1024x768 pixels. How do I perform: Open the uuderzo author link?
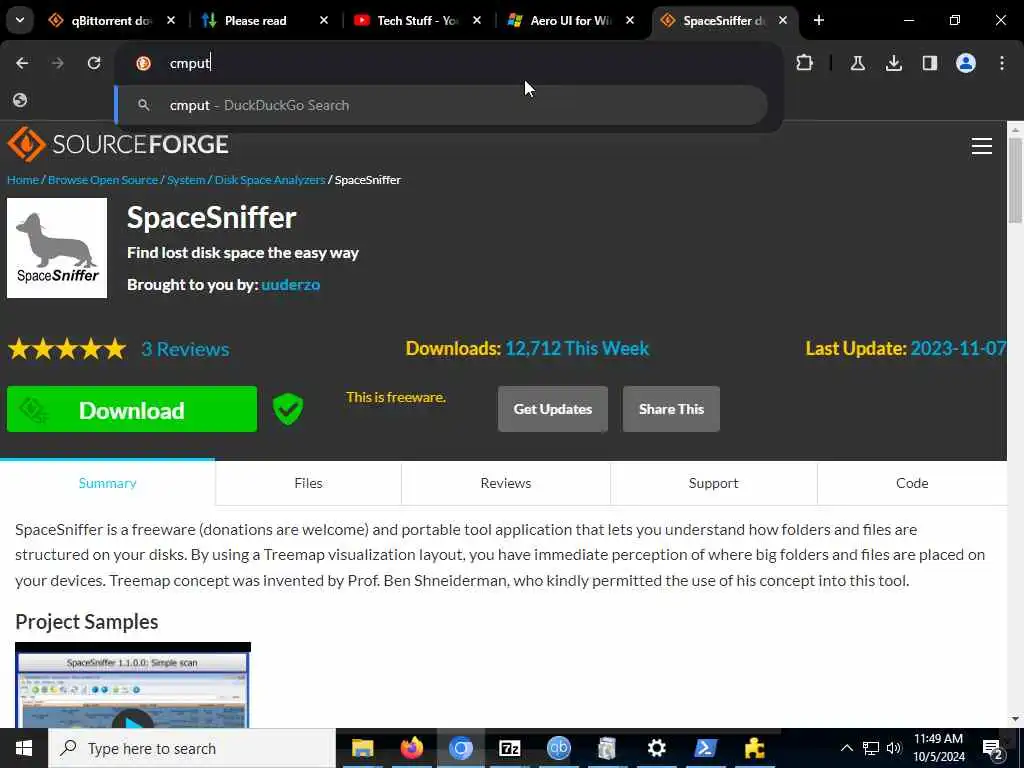[291, 285]
